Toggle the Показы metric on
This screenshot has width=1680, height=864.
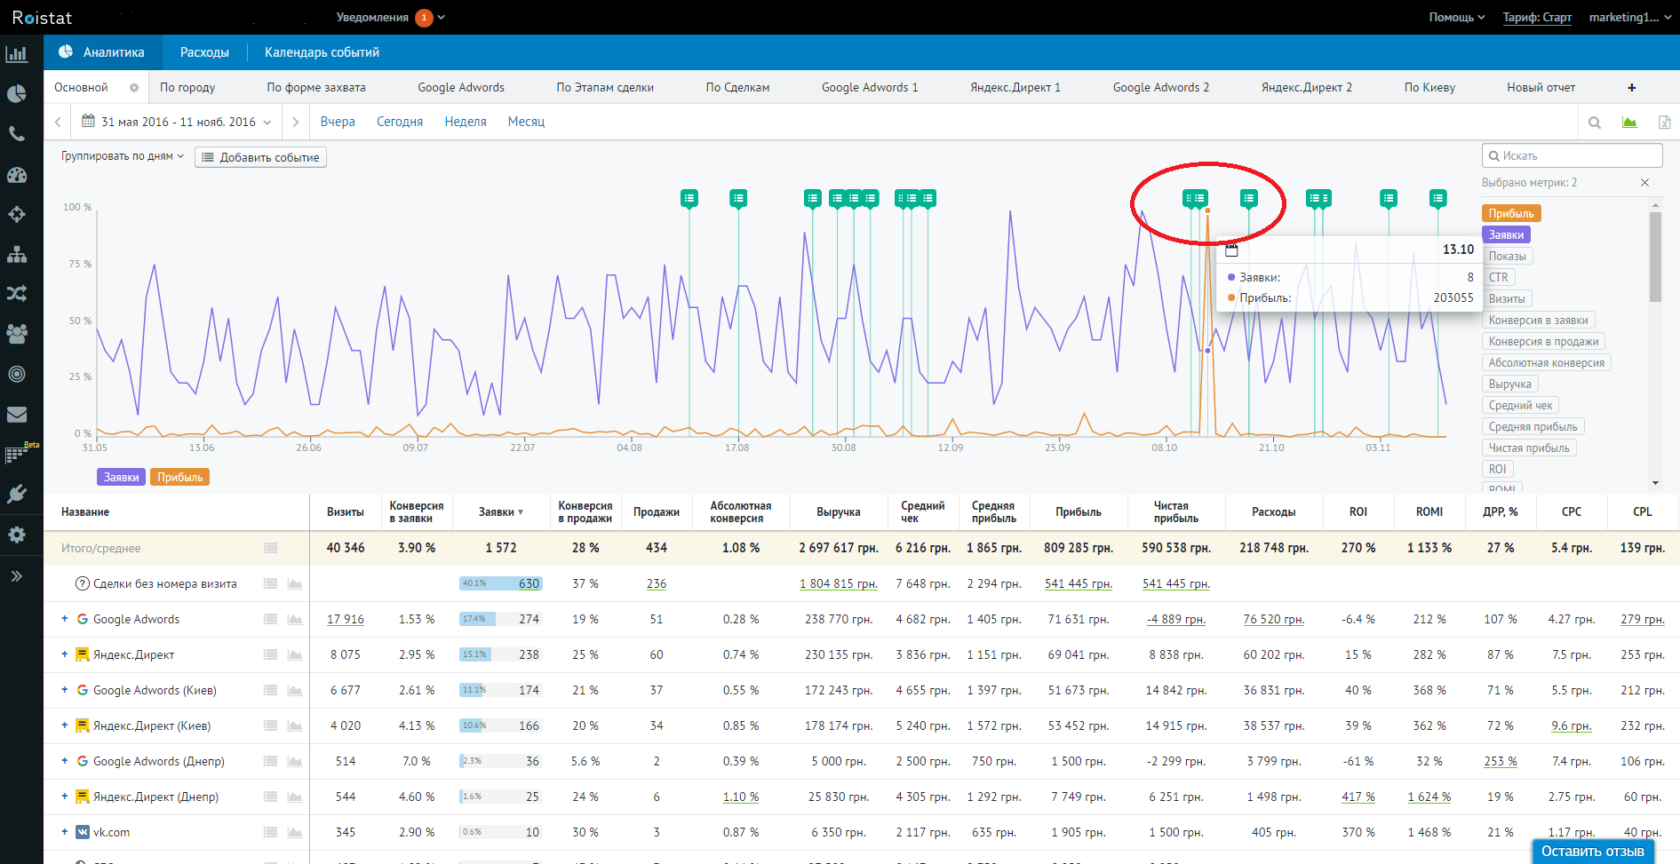click(1507, 256)
